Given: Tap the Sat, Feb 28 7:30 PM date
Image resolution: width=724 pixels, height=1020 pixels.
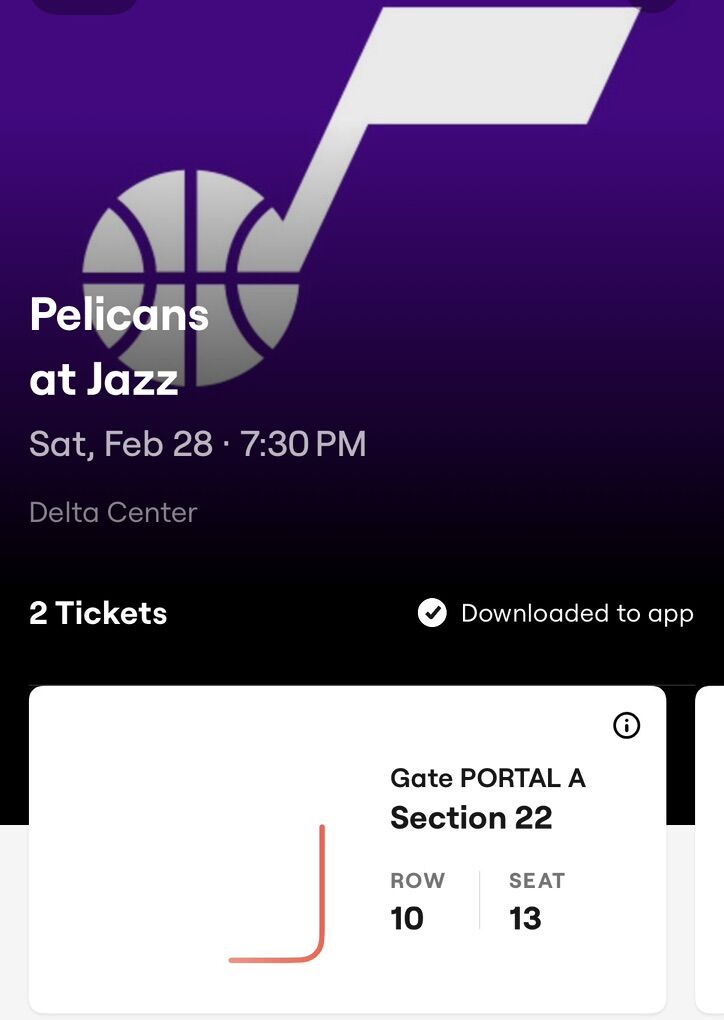Looking at the screenshot, I should tap(197, 443).
